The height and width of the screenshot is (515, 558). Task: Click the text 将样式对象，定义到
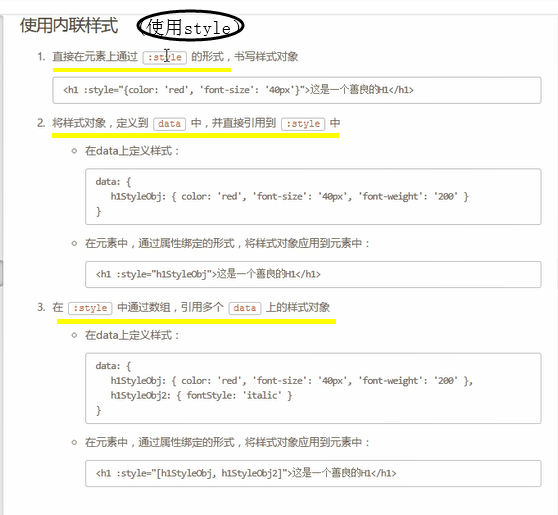tap(100, 123)
